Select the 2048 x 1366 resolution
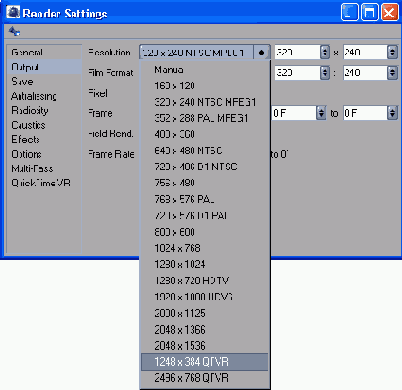 [x=180, y=329]
